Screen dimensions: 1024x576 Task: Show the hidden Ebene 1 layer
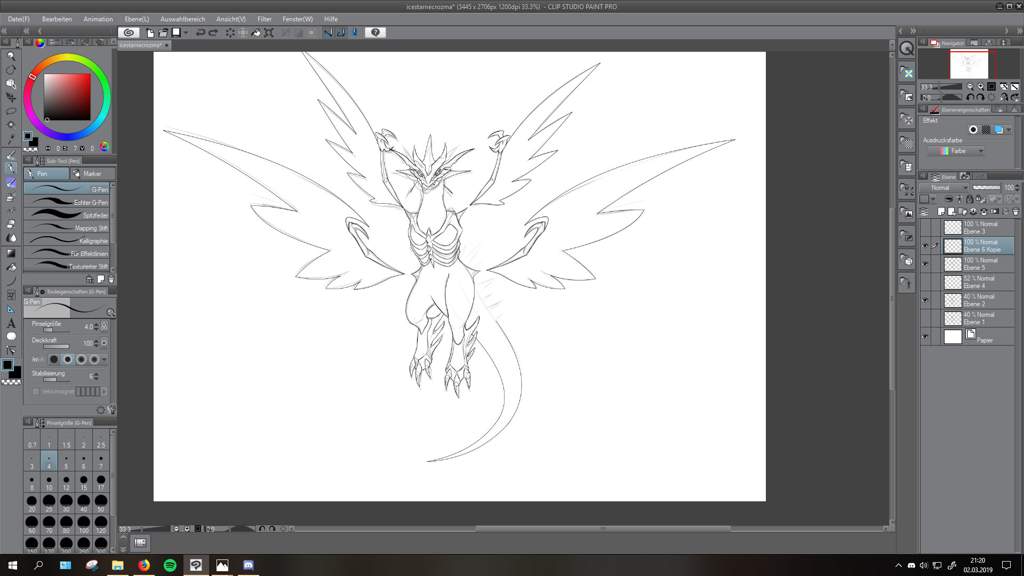pos(925,319)
